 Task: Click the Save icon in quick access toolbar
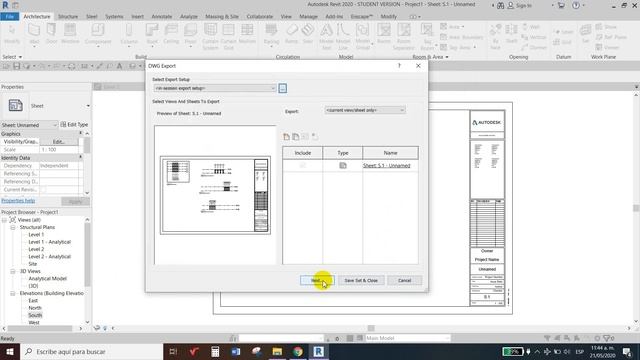(x=16, y=66)
